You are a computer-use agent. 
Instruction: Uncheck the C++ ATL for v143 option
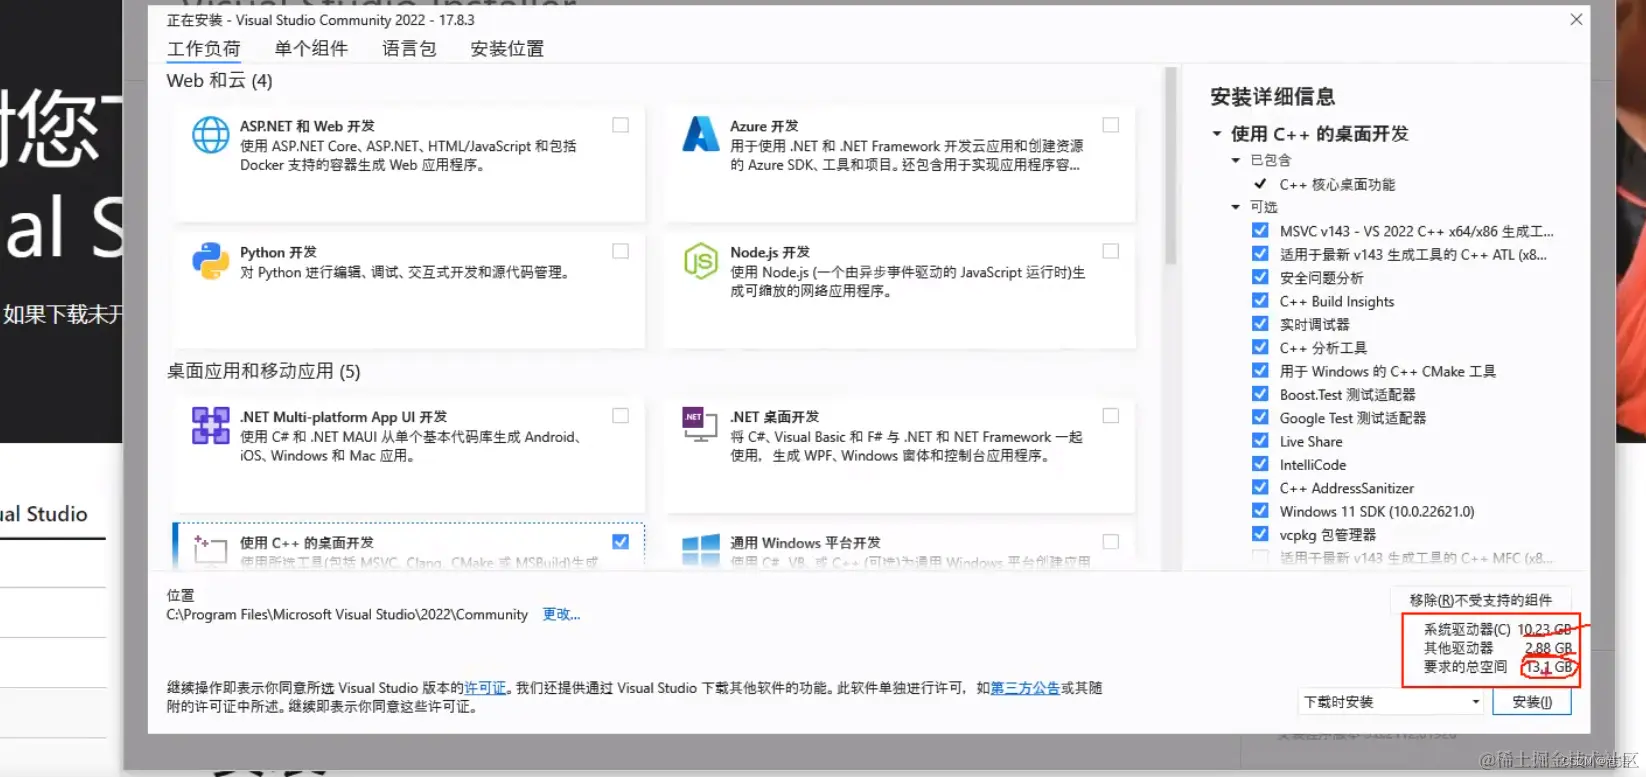coord(1260,253)
